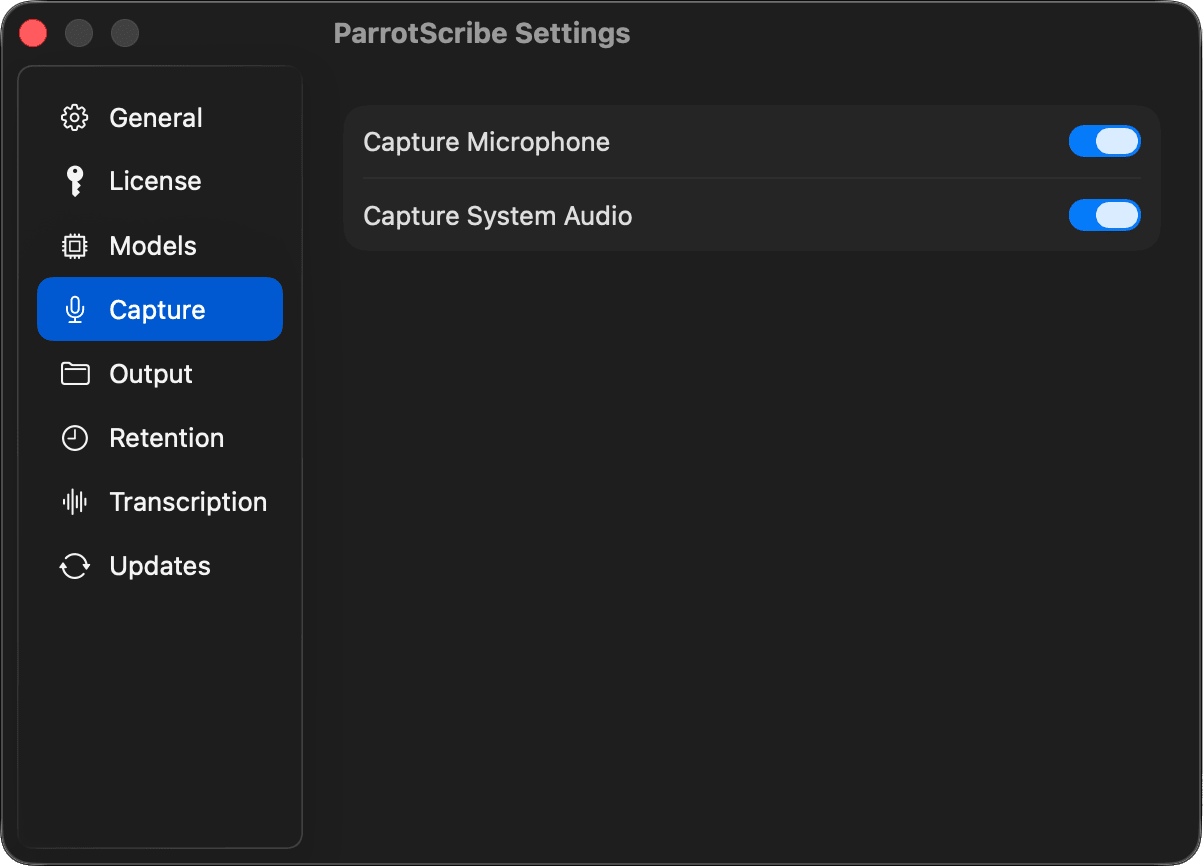Click the "Capture System Audio" row label
This screenshot has width=1203, height=867.
point(497,216)
